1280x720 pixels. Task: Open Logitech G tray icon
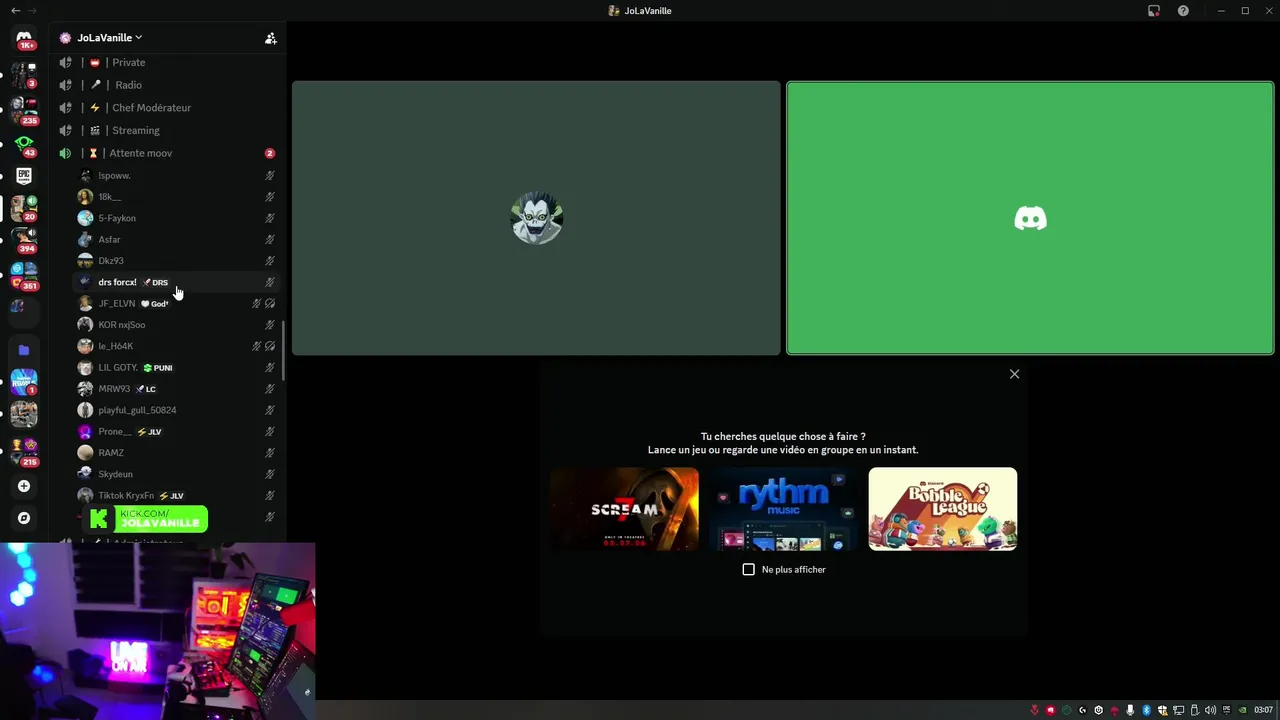[1083, 710]
